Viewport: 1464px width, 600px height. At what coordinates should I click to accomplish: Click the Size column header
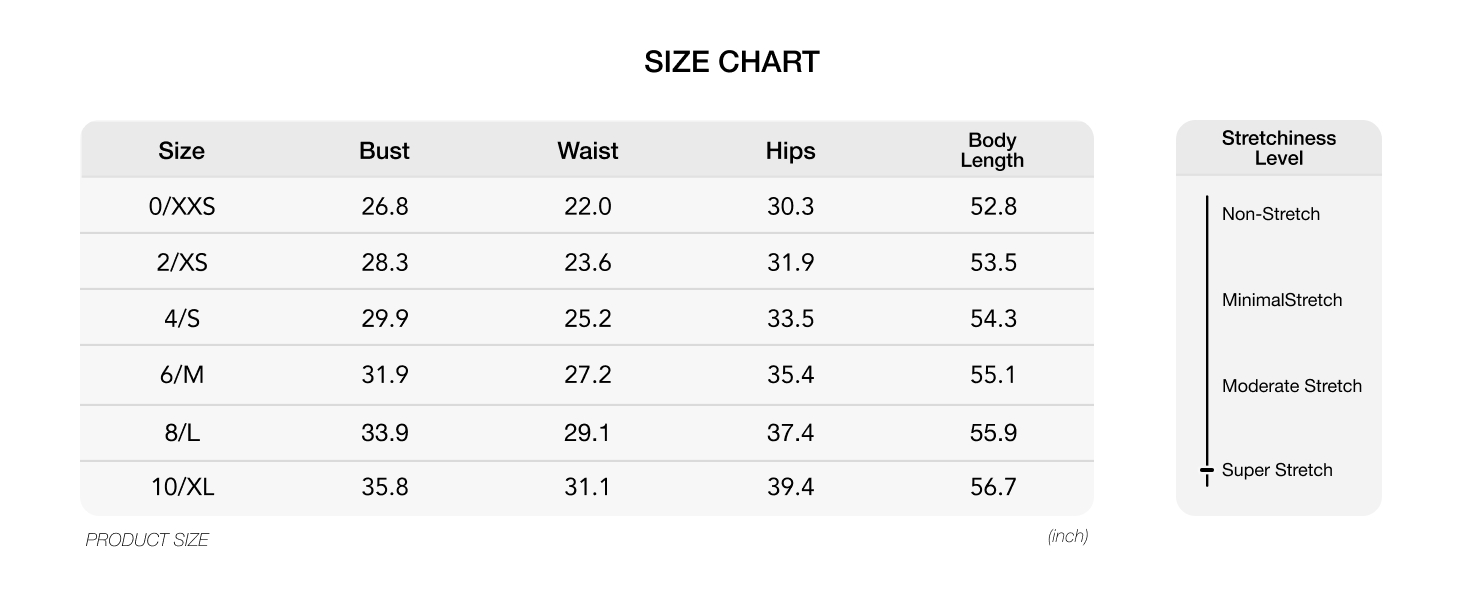click(181, 151)
